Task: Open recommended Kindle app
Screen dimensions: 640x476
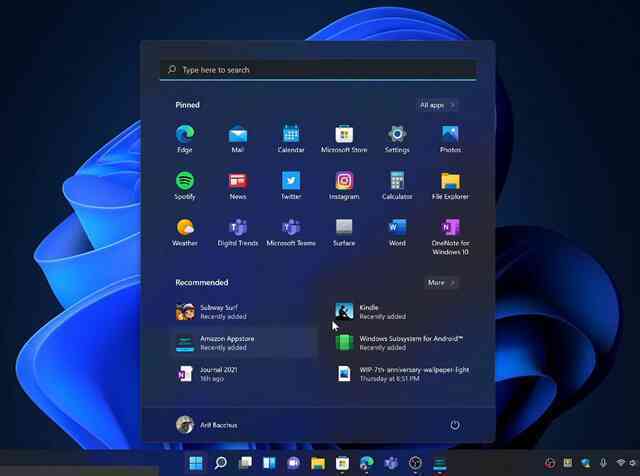Action: [x=404, y=312]
